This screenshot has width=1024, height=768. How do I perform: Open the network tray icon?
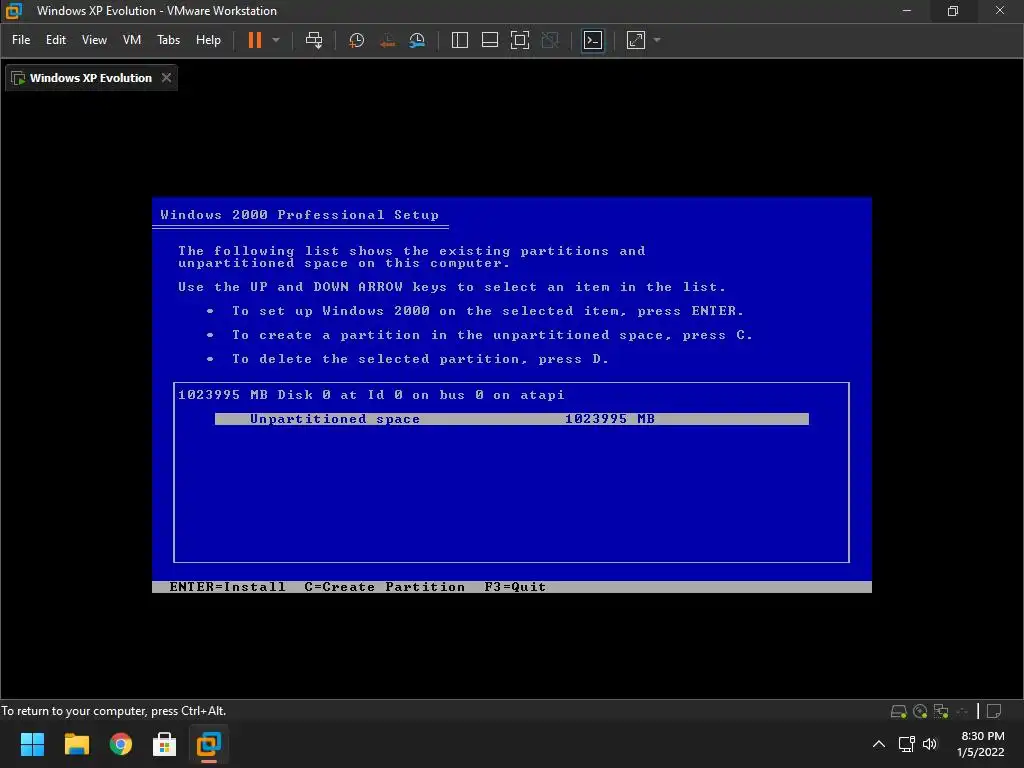click(906, 744)
